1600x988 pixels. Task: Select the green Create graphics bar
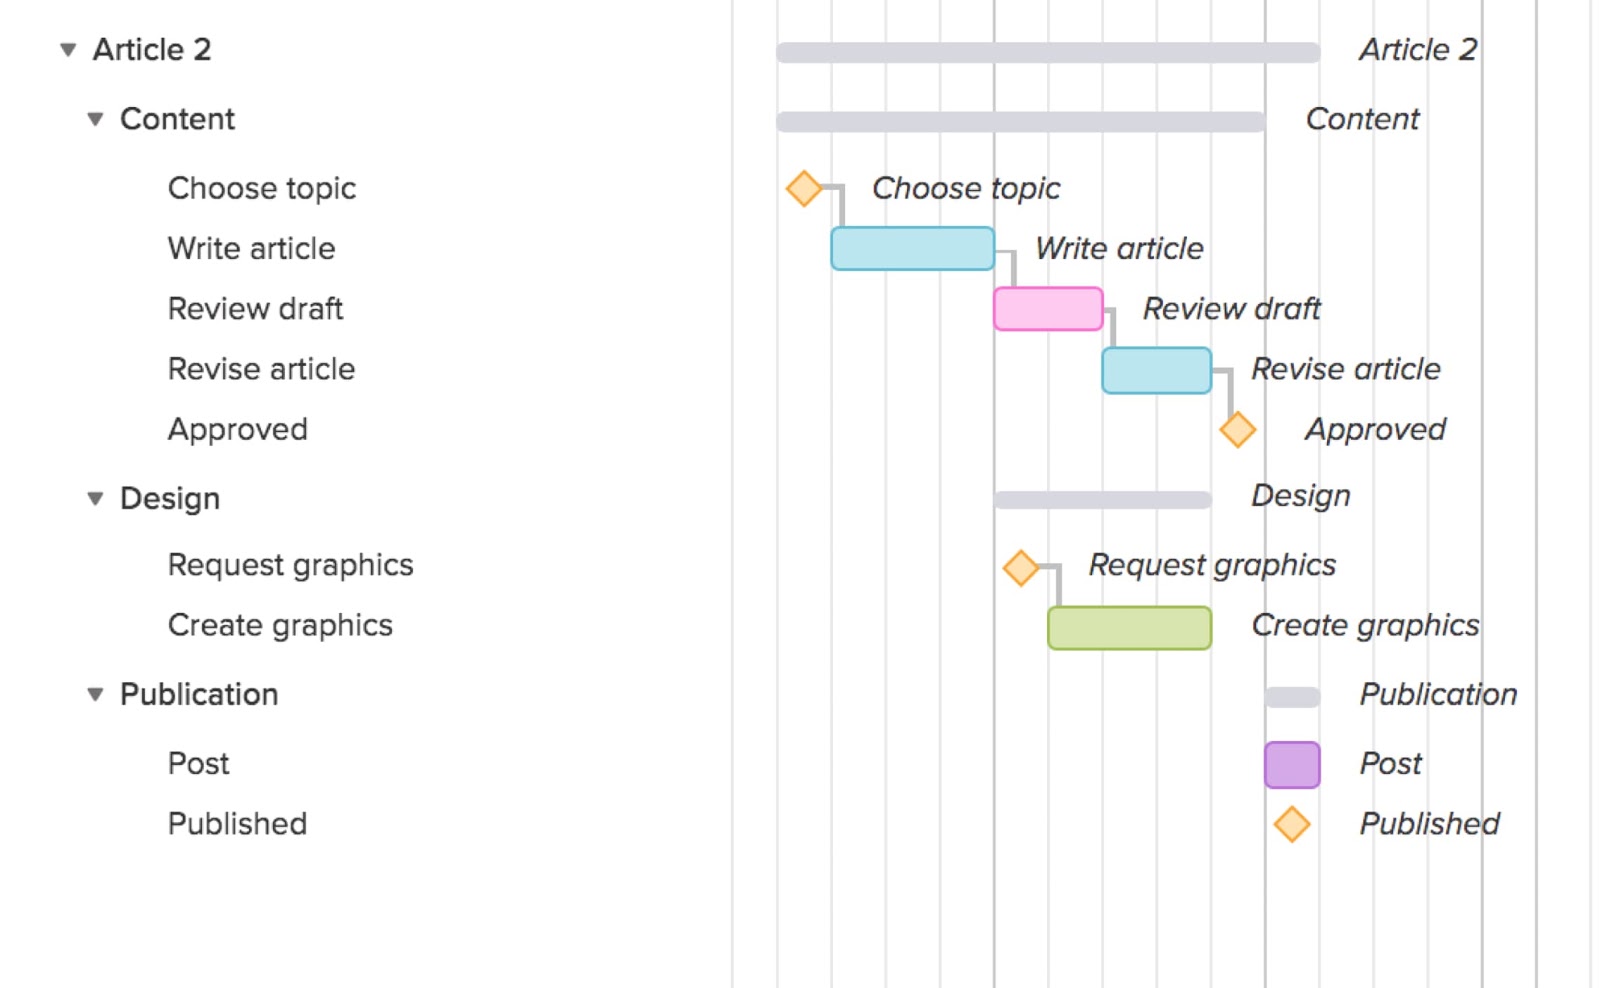pyautogui.click(x=1129, y=628)
